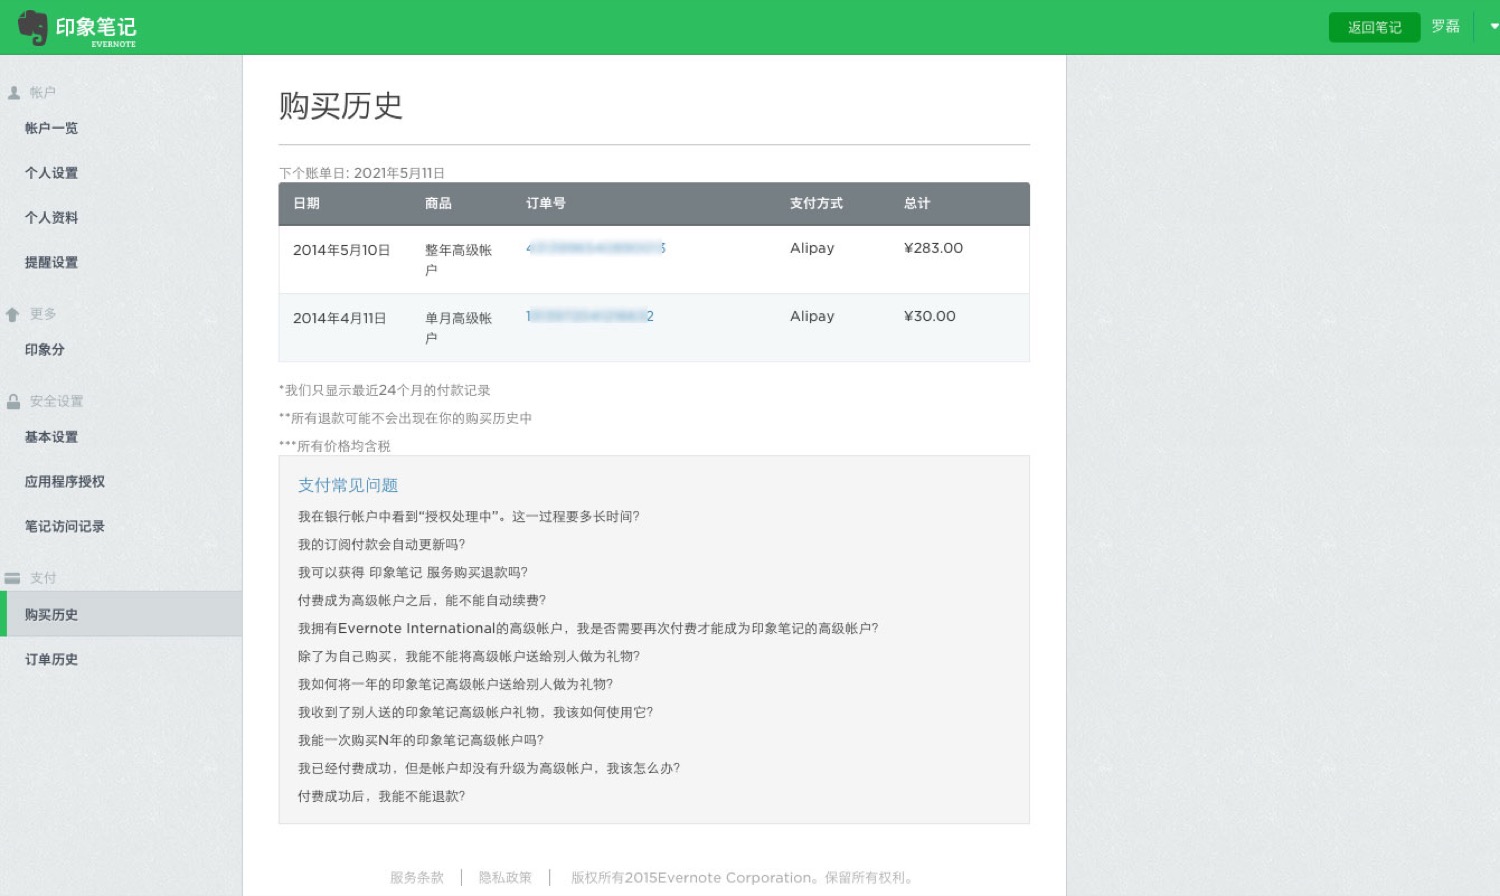Click the 更多 upward arrow icon

(13, 314)
